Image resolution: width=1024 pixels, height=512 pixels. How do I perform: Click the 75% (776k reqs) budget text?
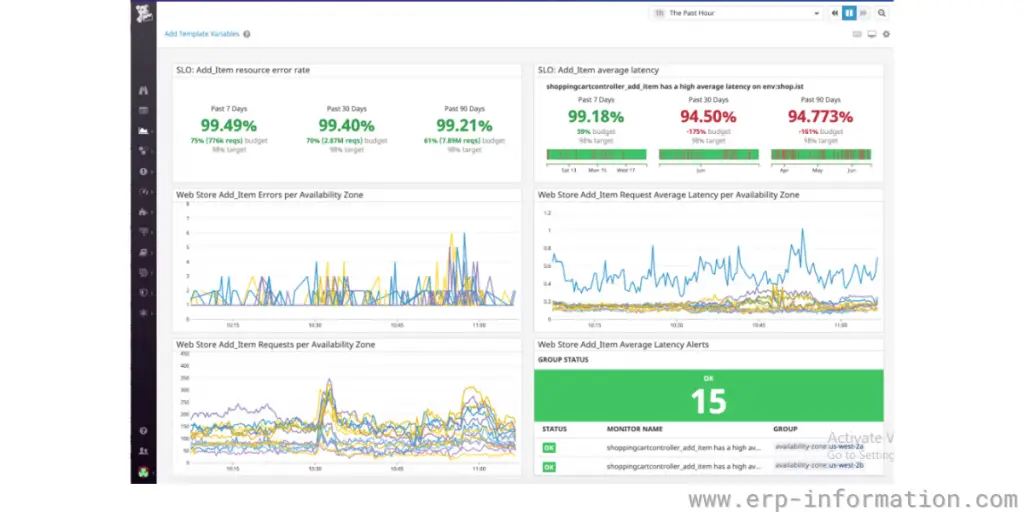[229, 140]
